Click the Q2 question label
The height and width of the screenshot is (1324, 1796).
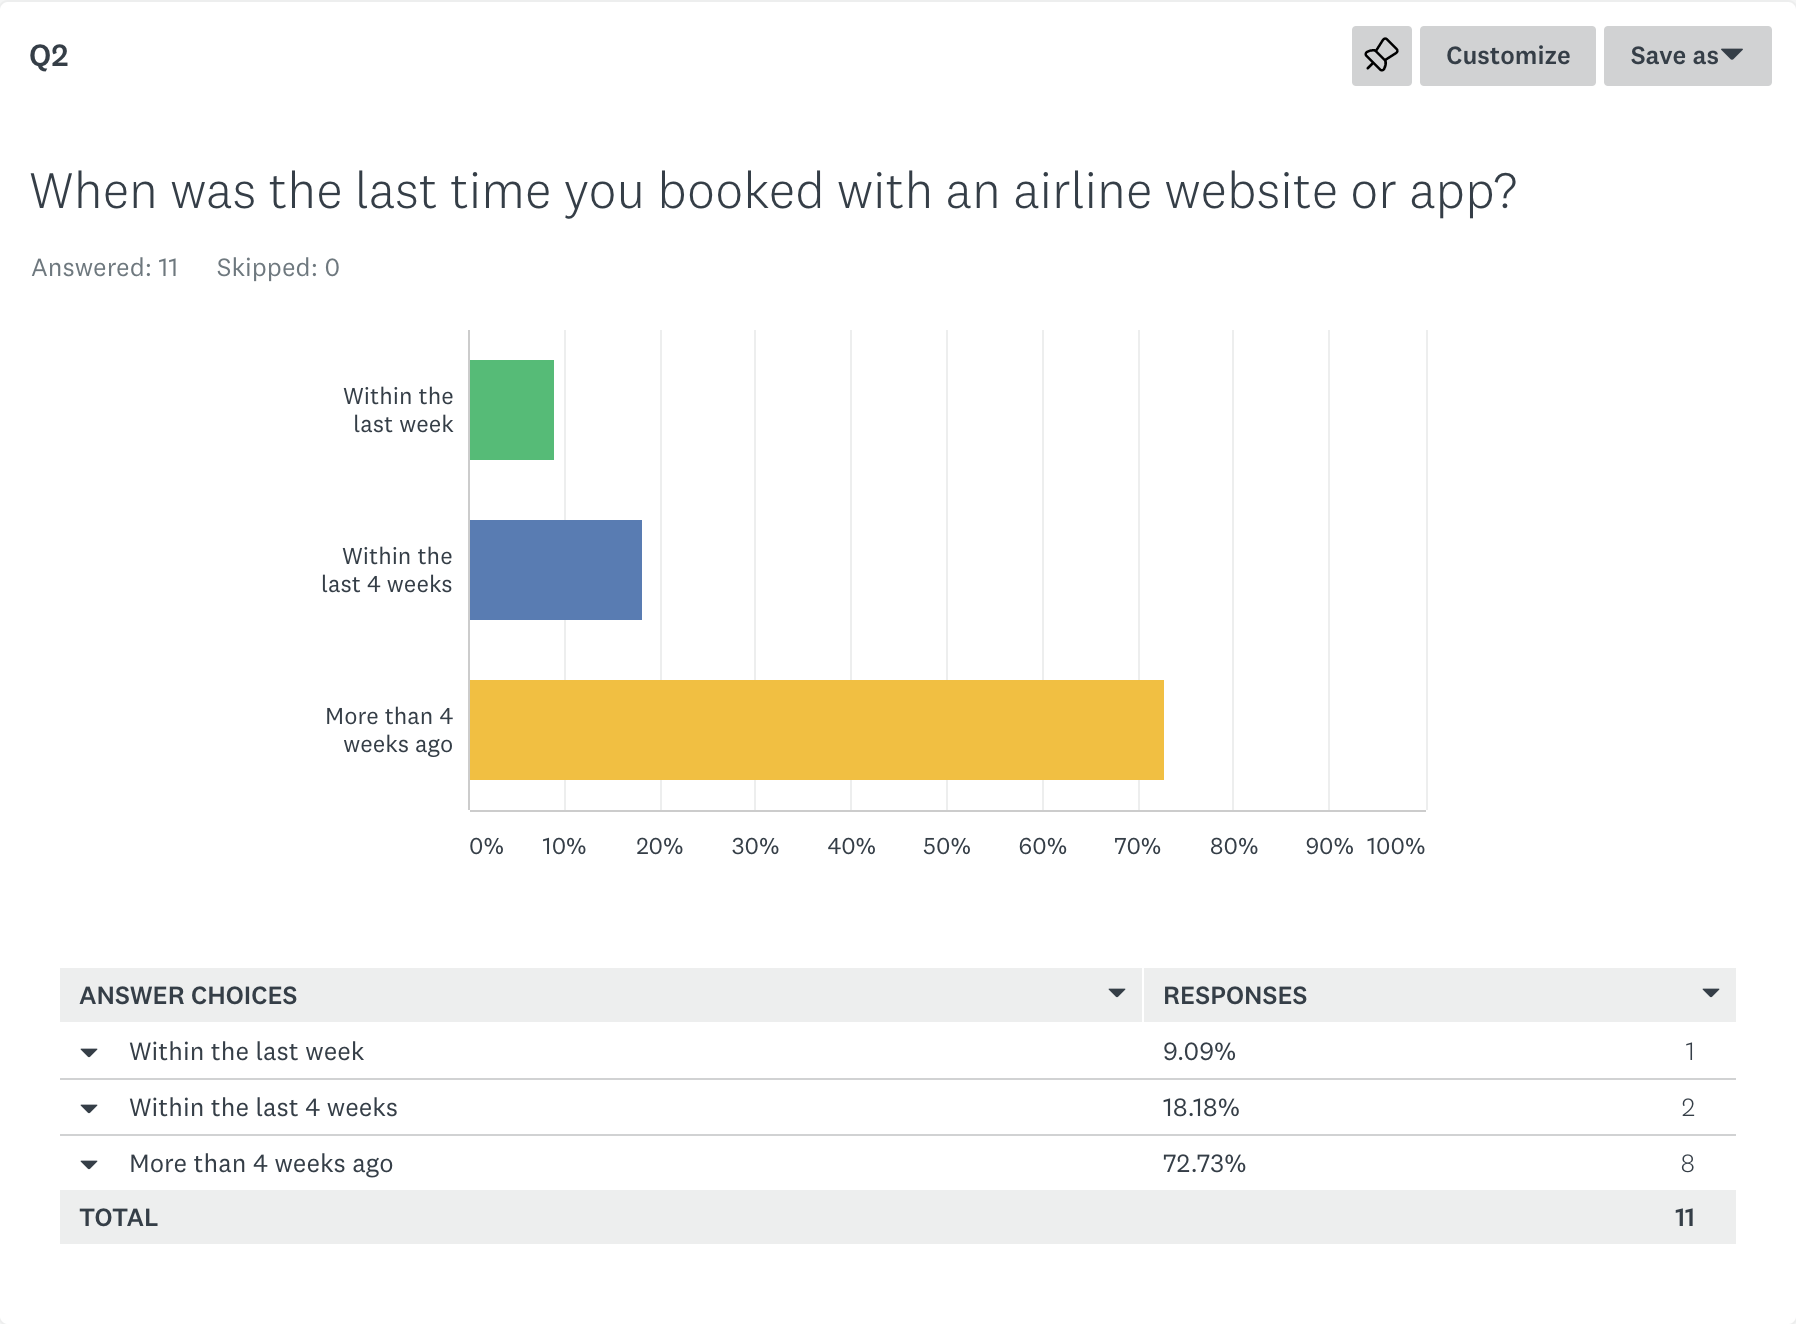point(49,56)
